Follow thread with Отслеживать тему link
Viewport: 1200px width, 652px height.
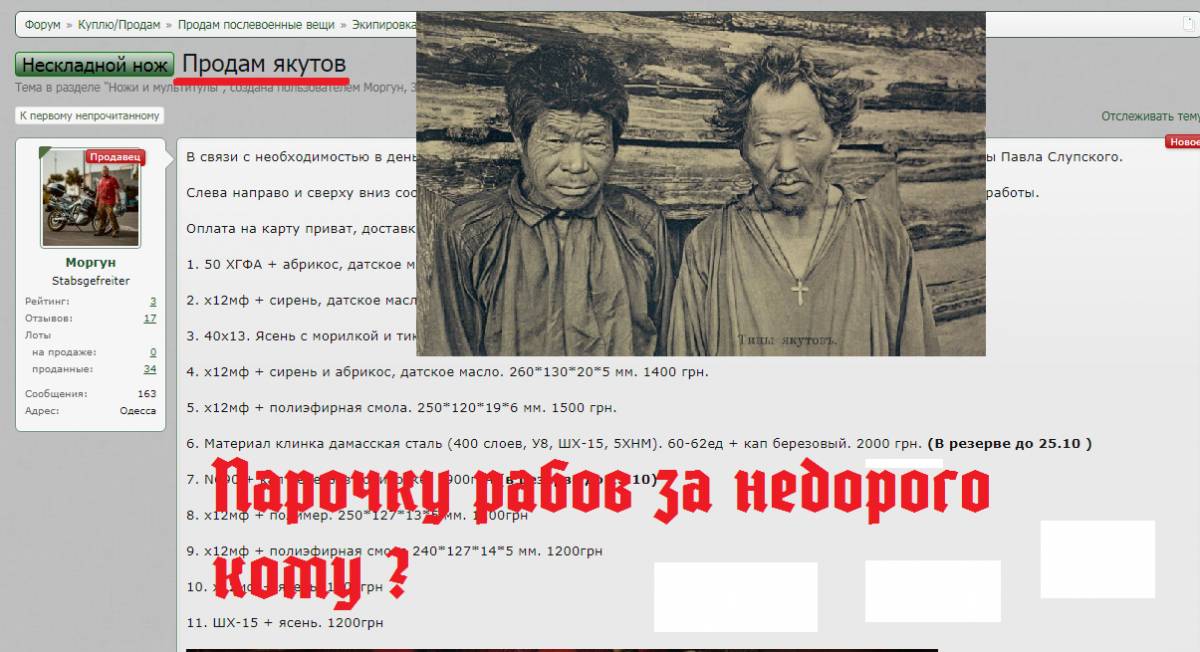click(x=1150, y=116)
